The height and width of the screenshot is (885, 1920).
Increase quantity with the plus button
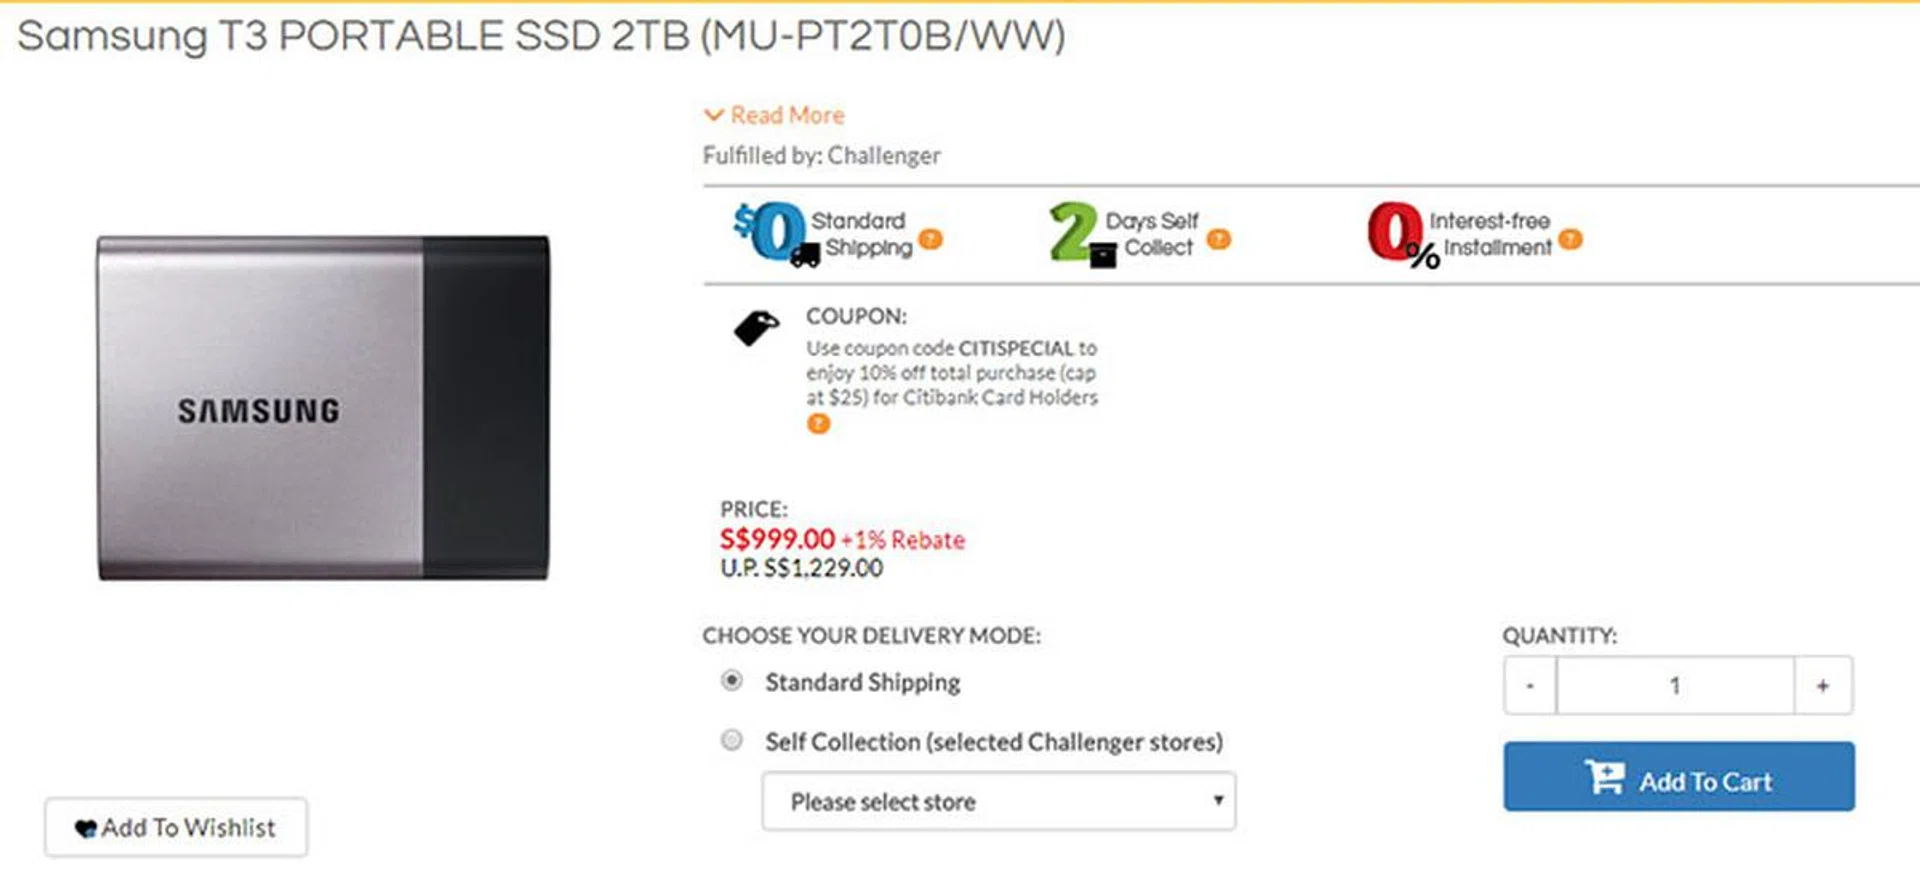click(x=1823, y=686)
